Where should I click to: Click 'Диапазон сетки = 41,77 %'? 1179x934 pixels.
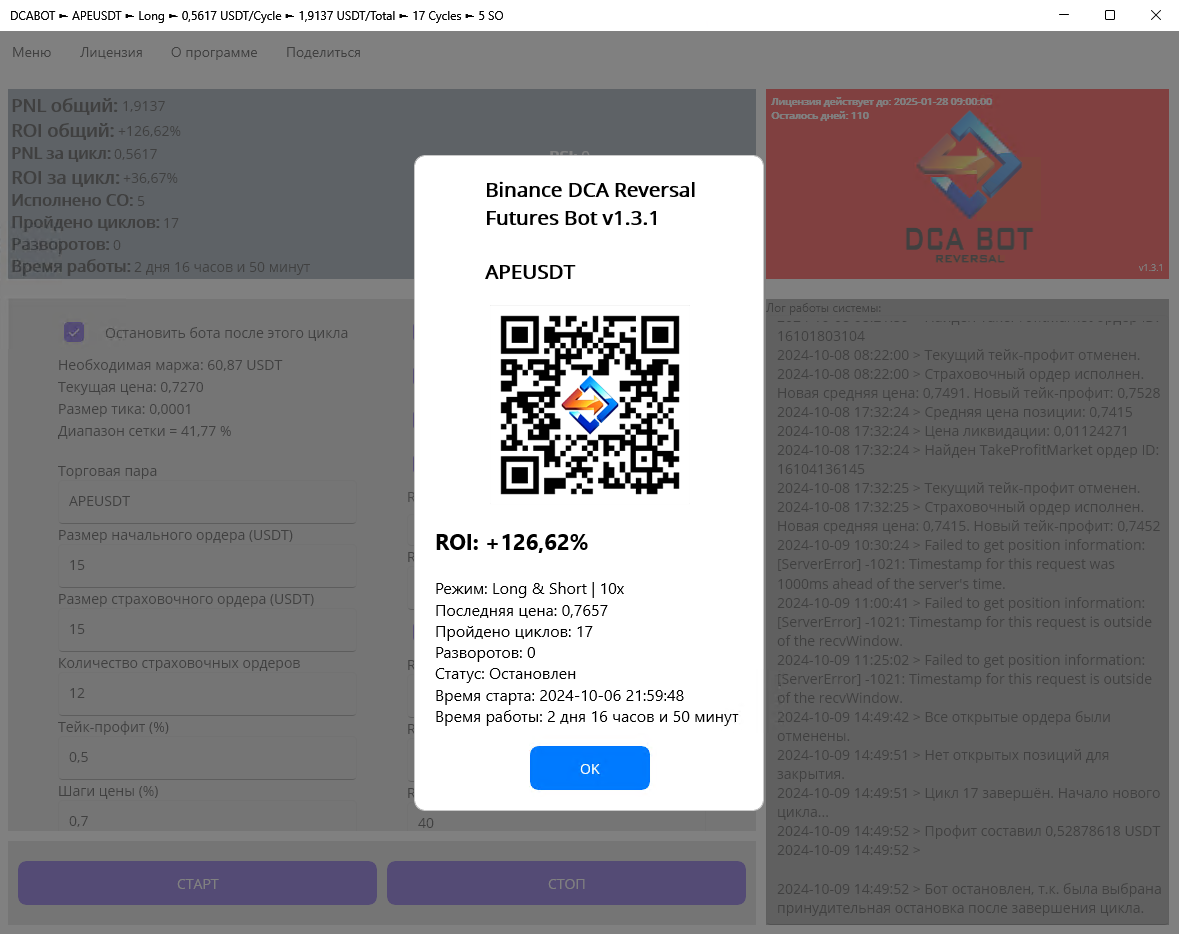(144, 432)
